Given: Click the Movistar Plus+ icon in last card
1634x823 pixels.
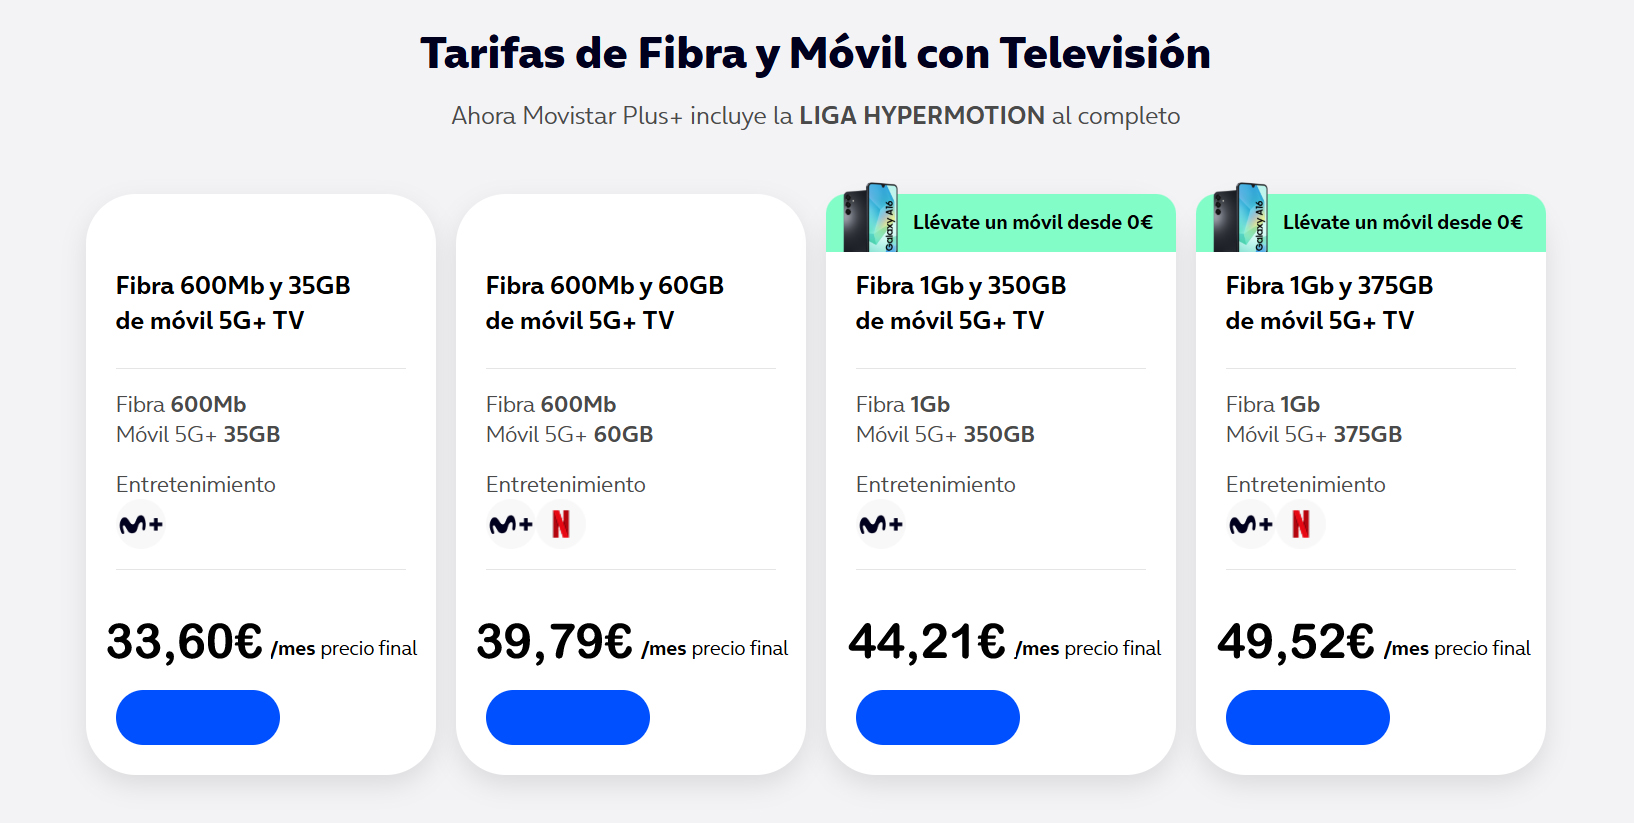Looking at the screenshot, I should click(x=1250, y=524).
